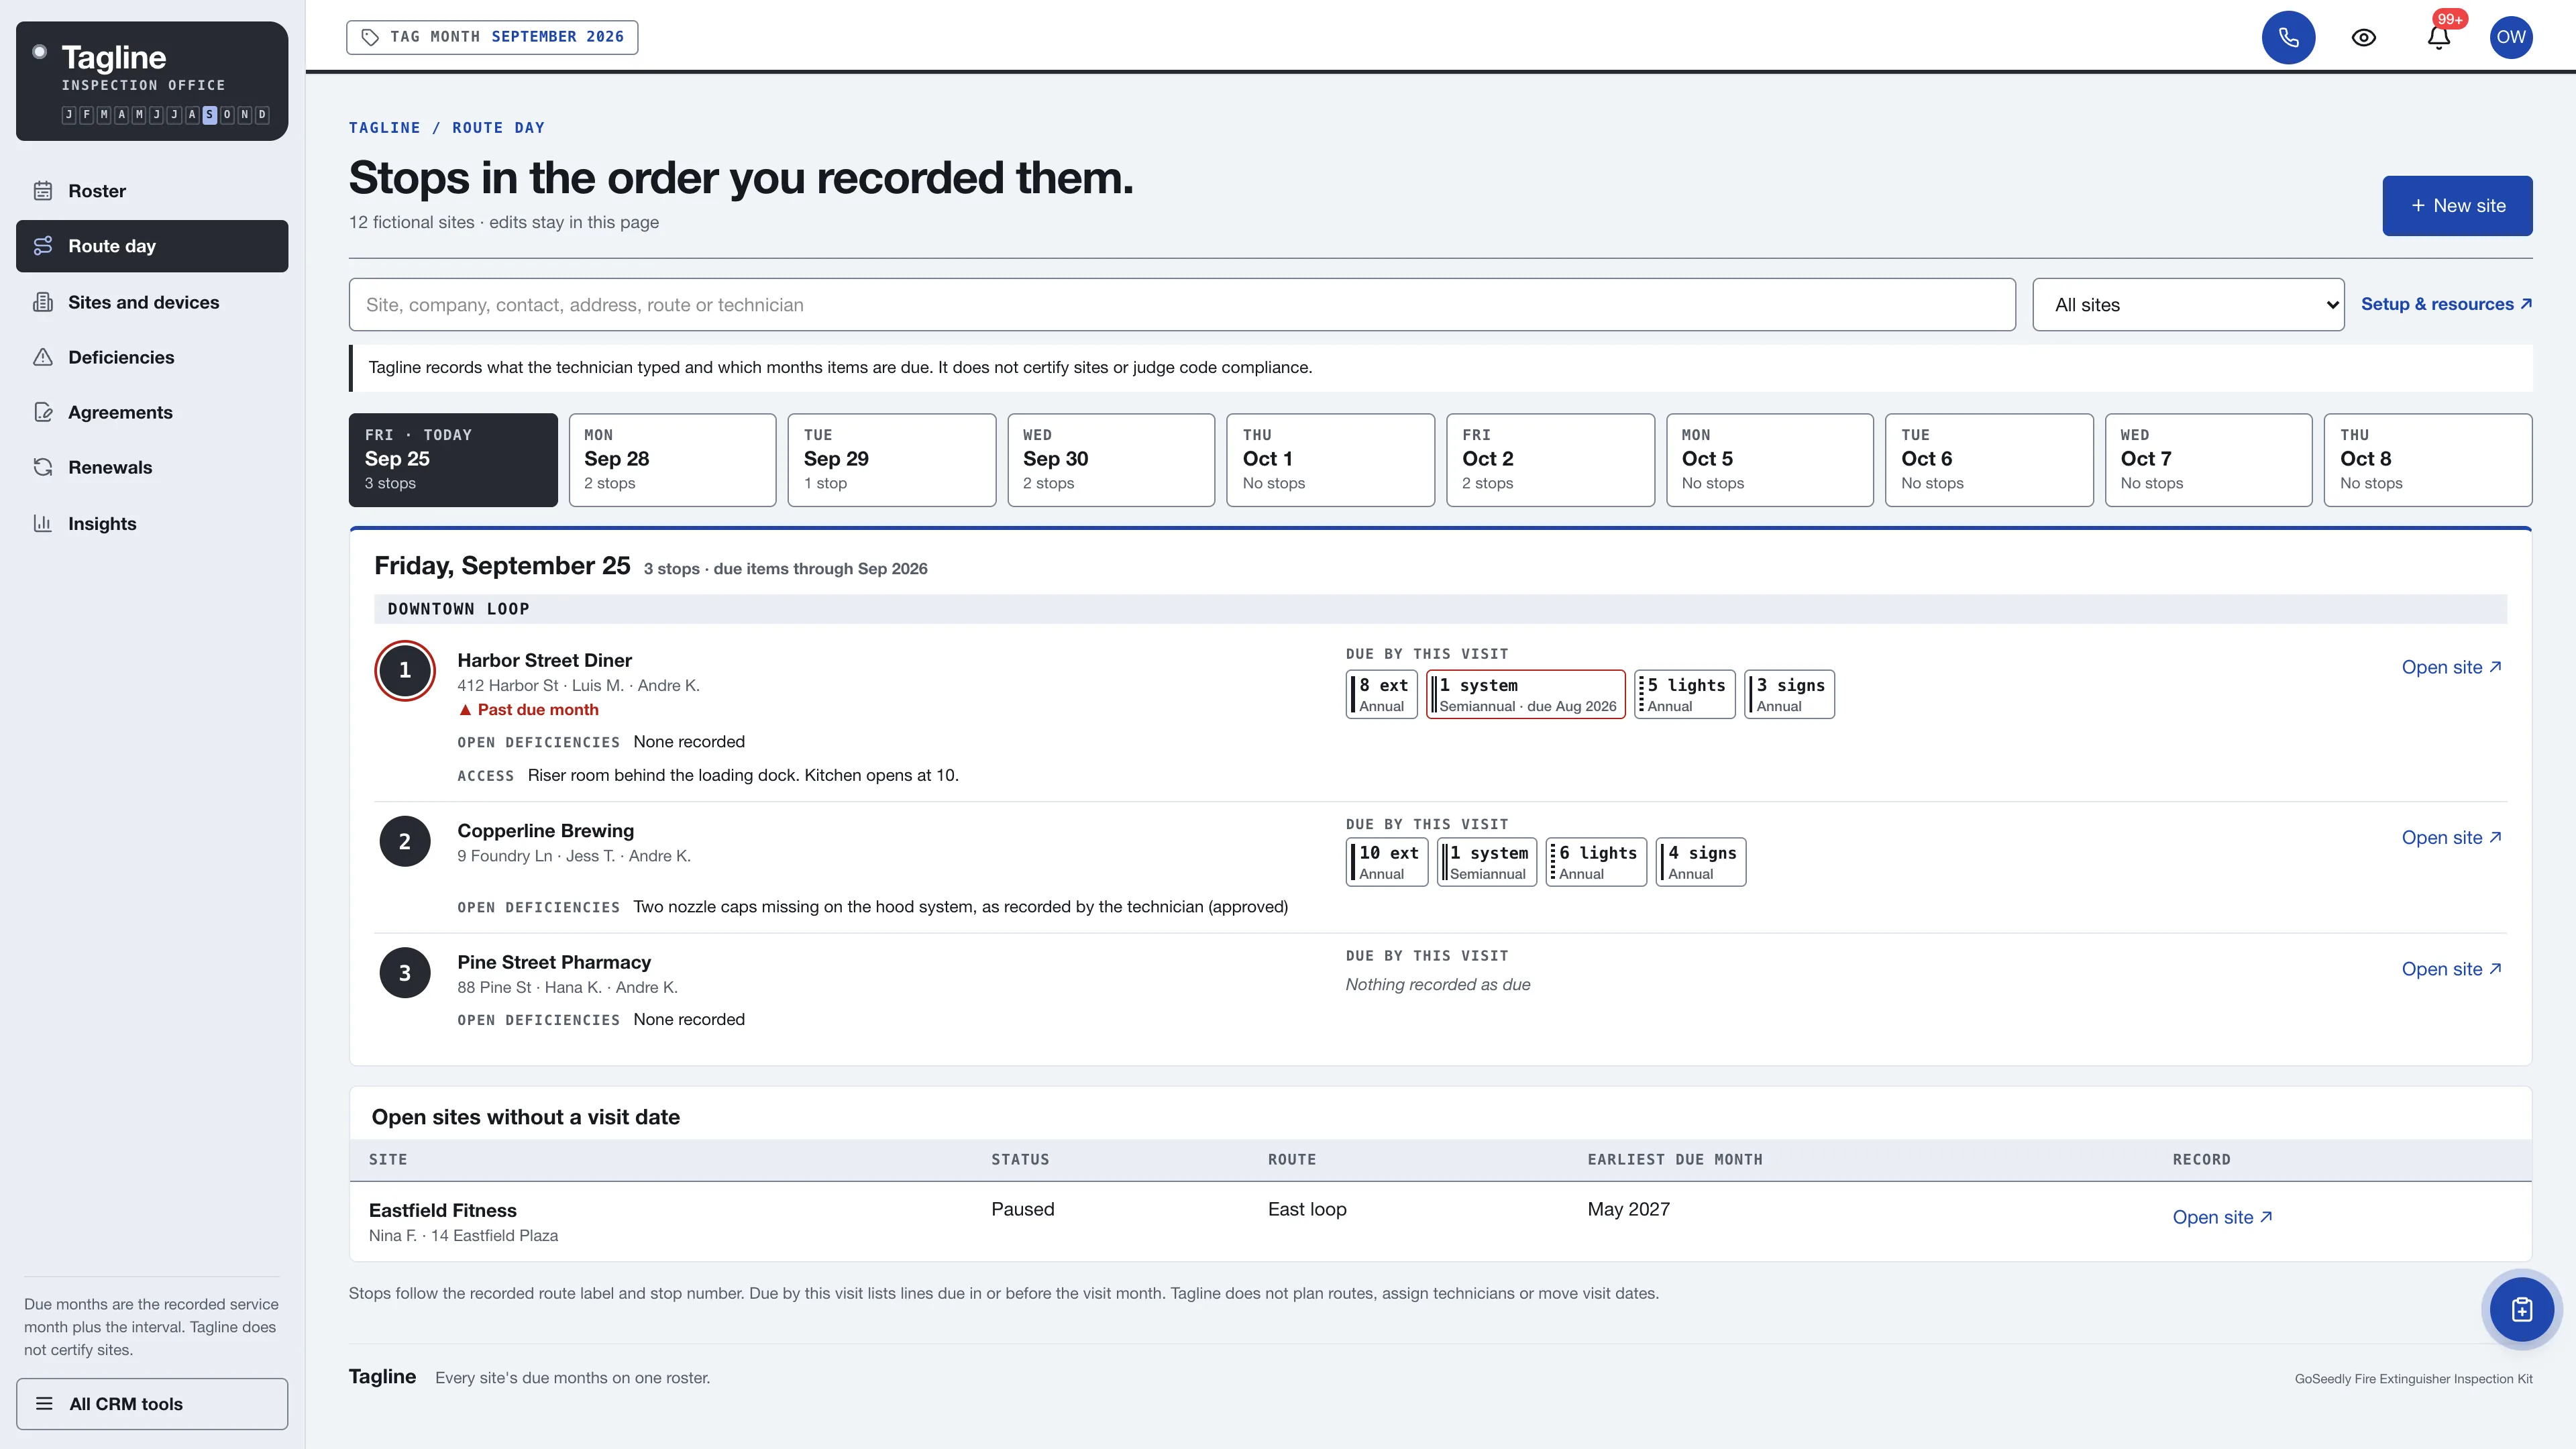Open the notifications bell with 99+ badge

(2439, 37)
